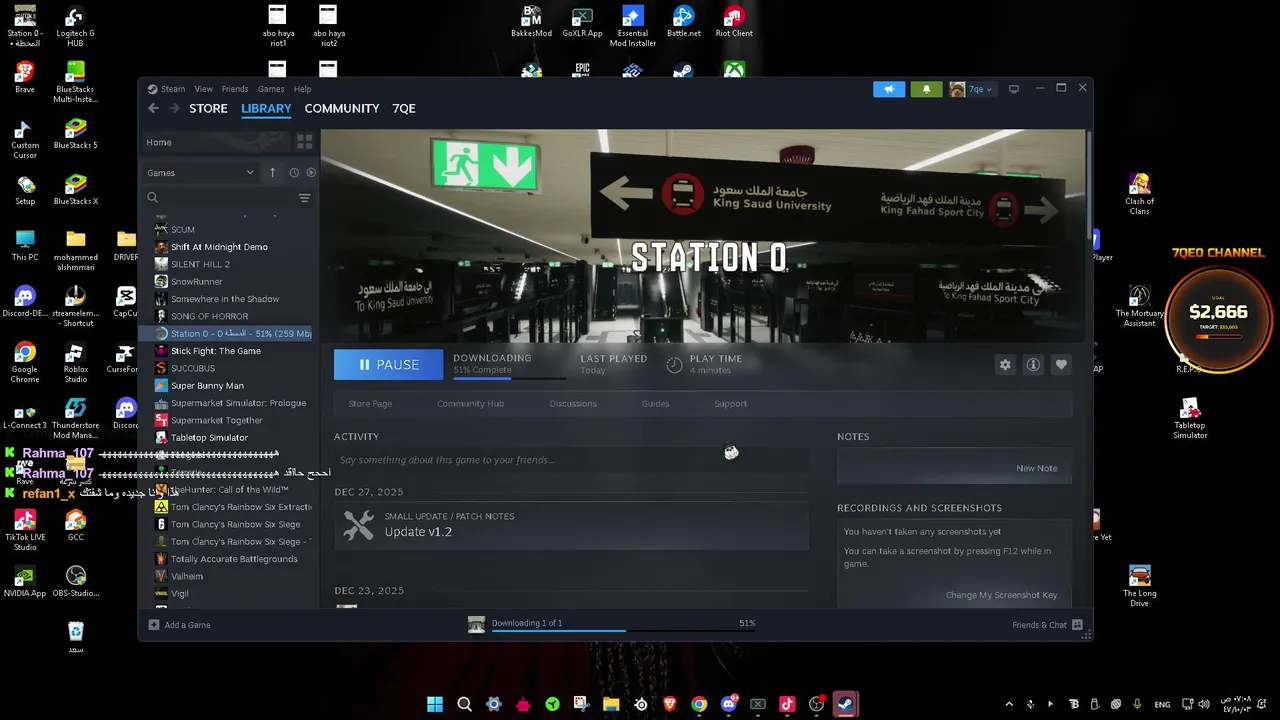
Task: Open the Help menu
Action: click(302, 89)
